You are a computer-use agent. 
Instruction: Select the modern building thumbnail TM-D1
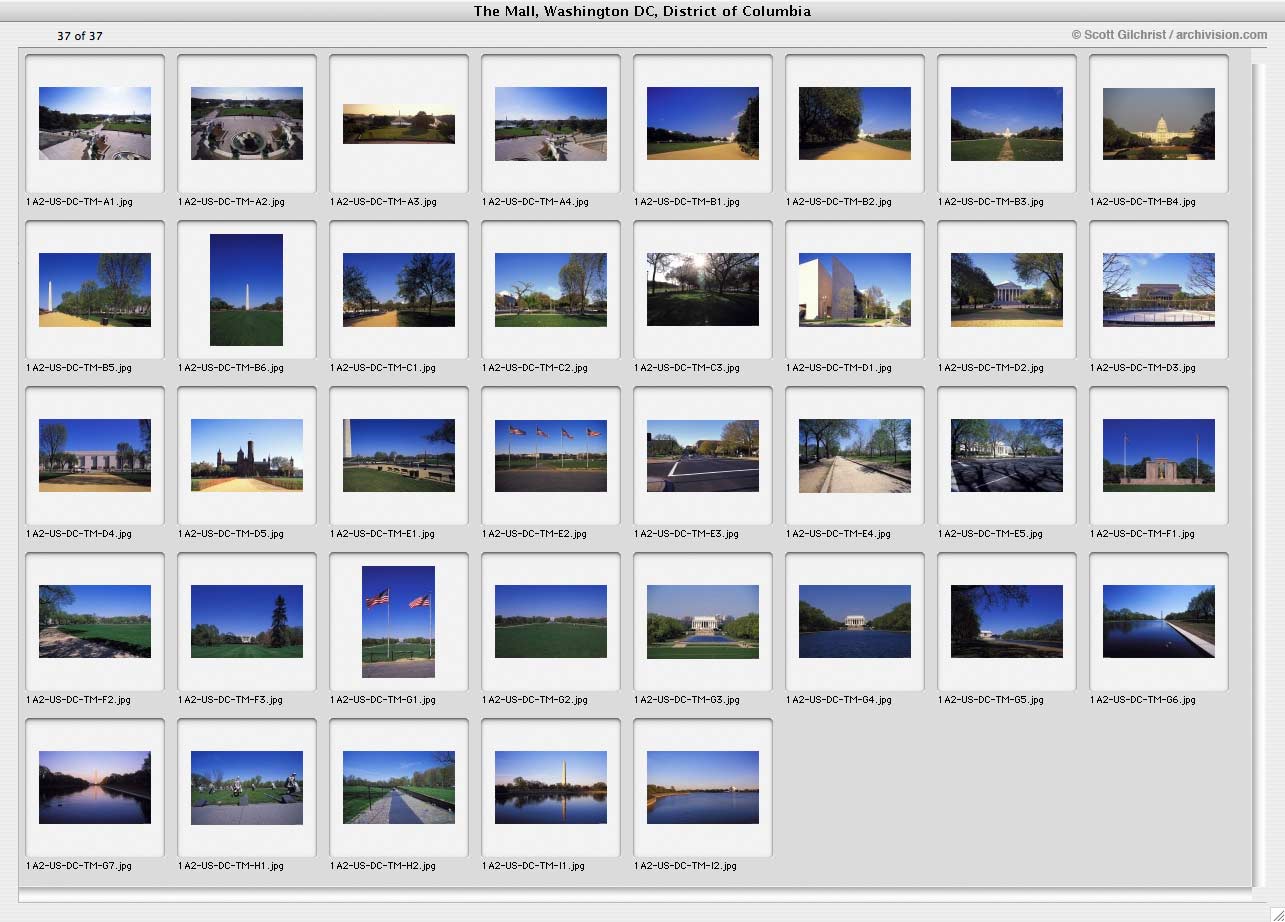pos(855,289)
